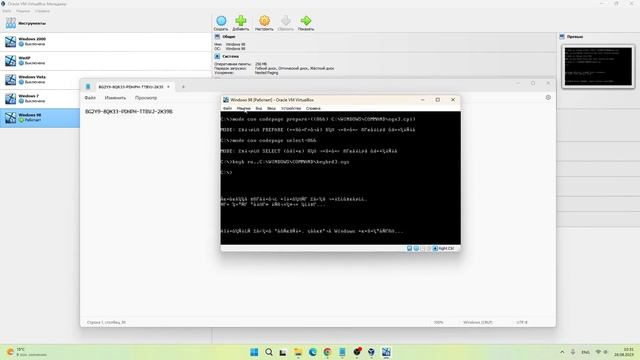Image resolution: width=640 pixels, height=360 pixels.
Task: Open Файл menu in Windows 98 VM window
Action: pyautogui.click(x=227, y=109)
